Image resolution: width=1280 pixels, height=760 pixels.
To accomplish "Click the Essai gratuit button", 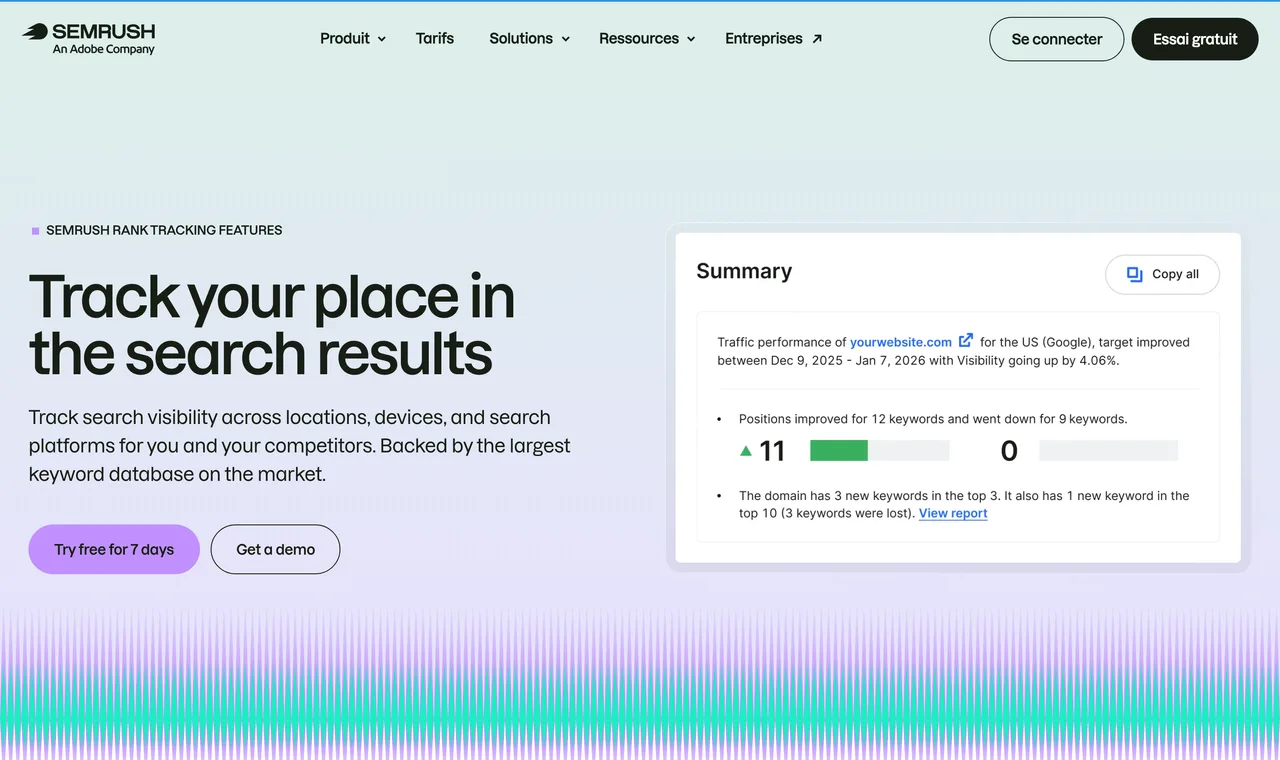I will tap(1195, 39).
